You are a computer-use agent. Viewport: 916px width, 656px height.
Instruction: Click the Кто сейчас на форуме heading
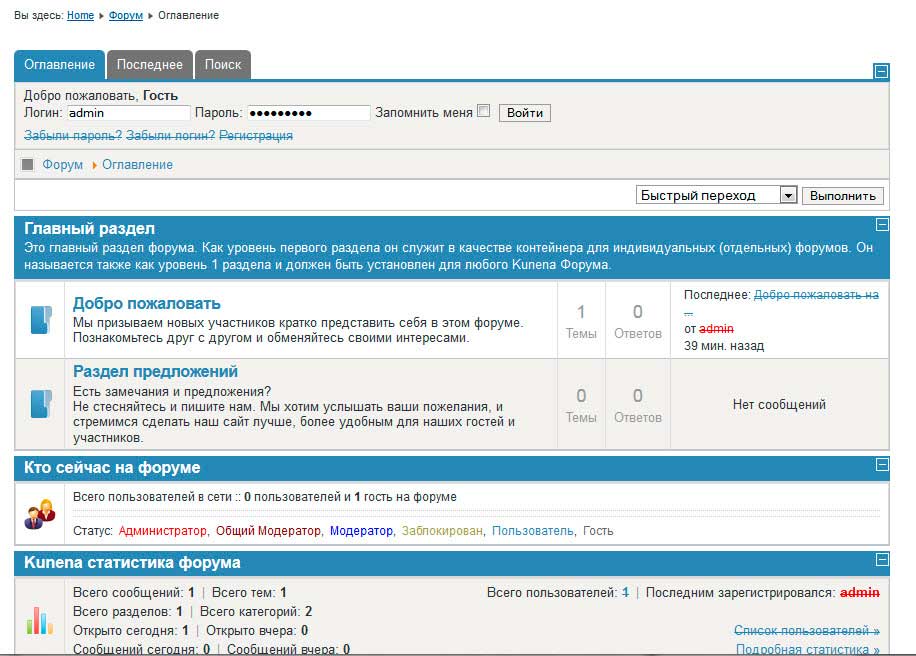tap(112, 468)
